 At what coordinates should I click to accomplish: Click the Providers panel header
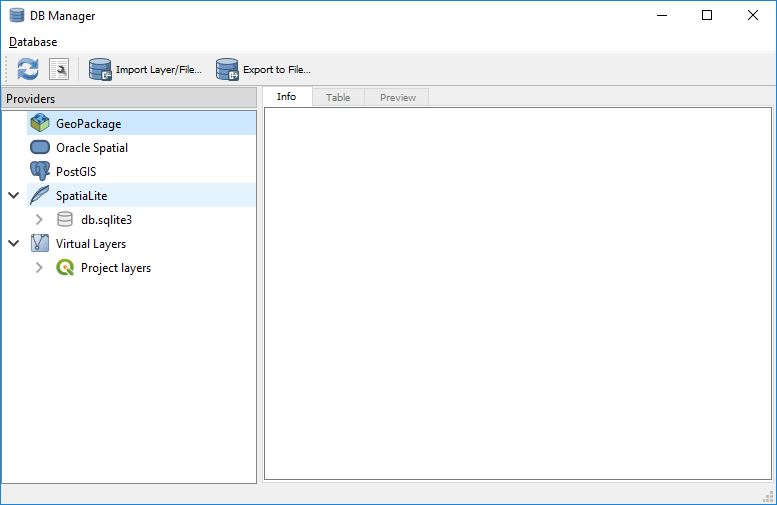point(129,98)
